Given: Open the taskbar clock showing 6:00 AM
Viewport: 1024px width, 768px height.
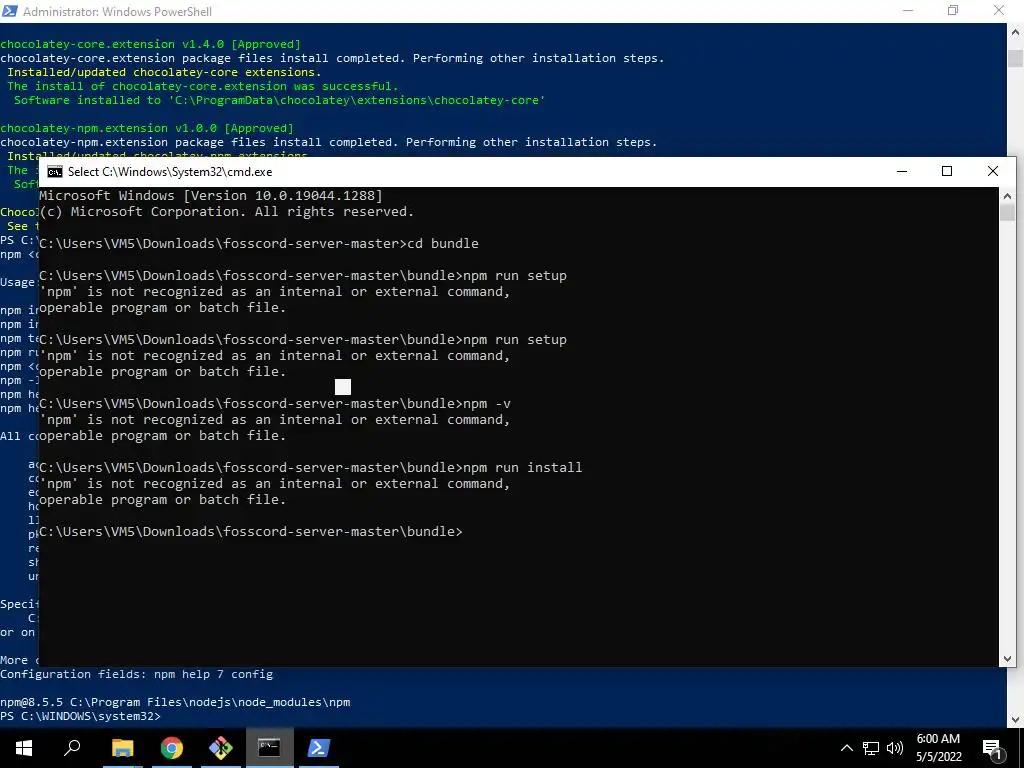Looking at the screenshot, I should [x=938, y=748].
